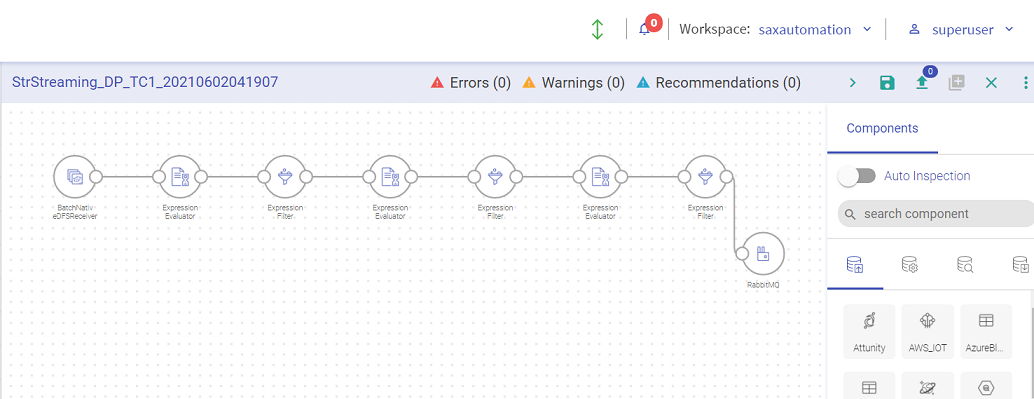
Task: Click the first Expression Evaluator node
Action: pyautogui.click(x=180, y=177)
